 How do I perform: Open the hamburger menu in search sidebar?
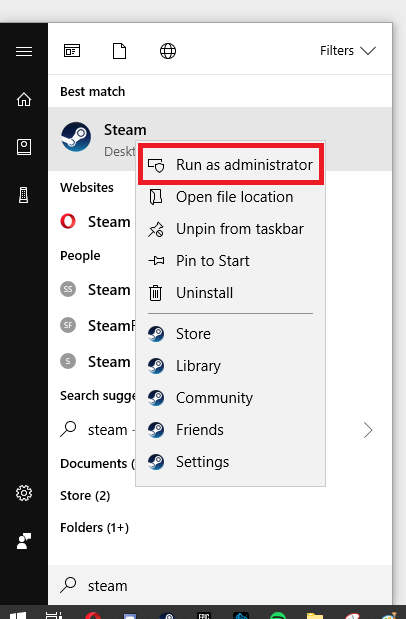point(24,51)
